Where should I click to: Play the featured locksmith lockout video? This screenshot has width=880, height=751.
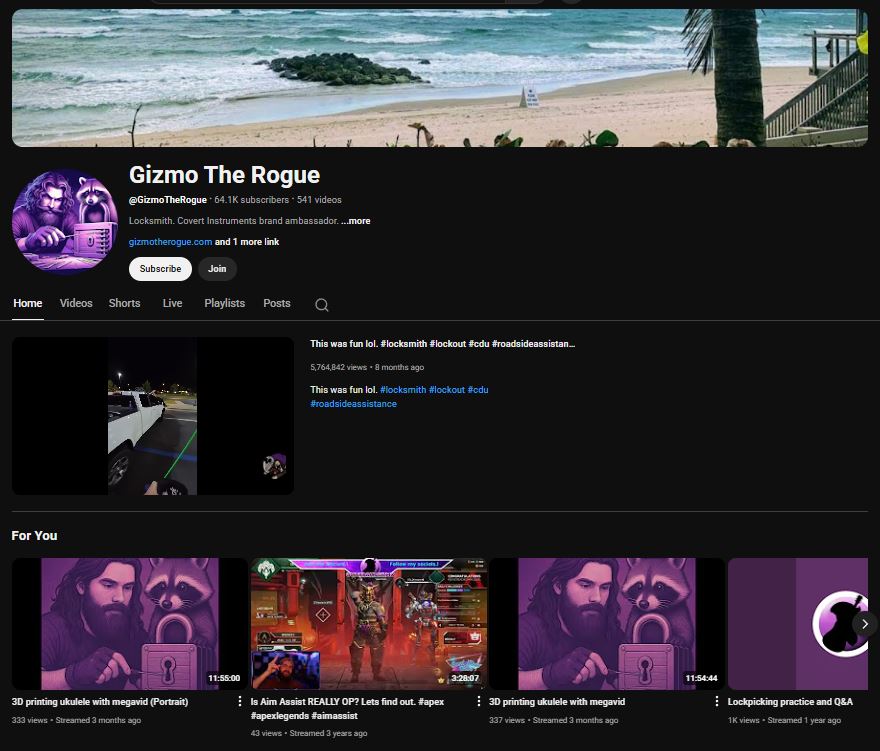point(152,416)
